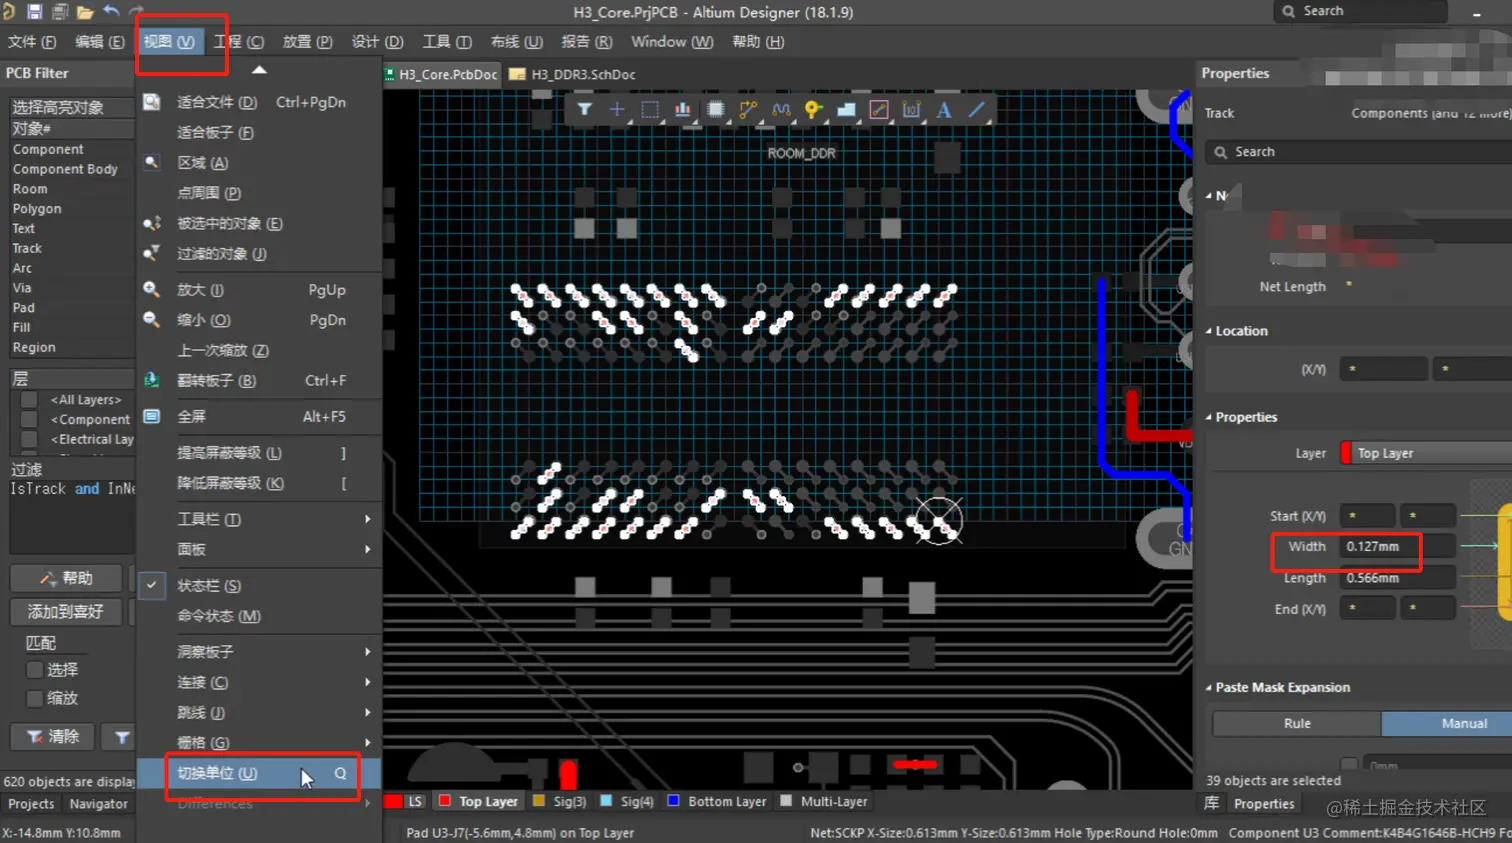This screenshot has height=843, width=1512.
Task: Select the place dimension tool icon
Action: pyautogui.click(x=911, y=110)
